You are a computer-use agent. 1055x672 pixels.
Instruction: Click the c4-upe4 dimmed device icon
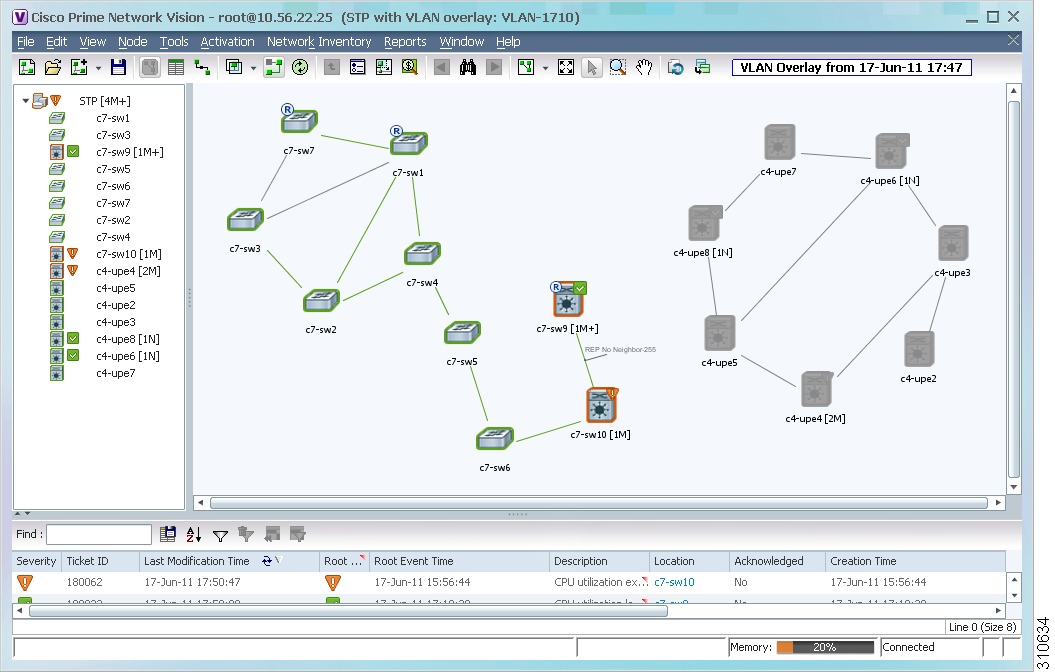(x=816, y=389)
